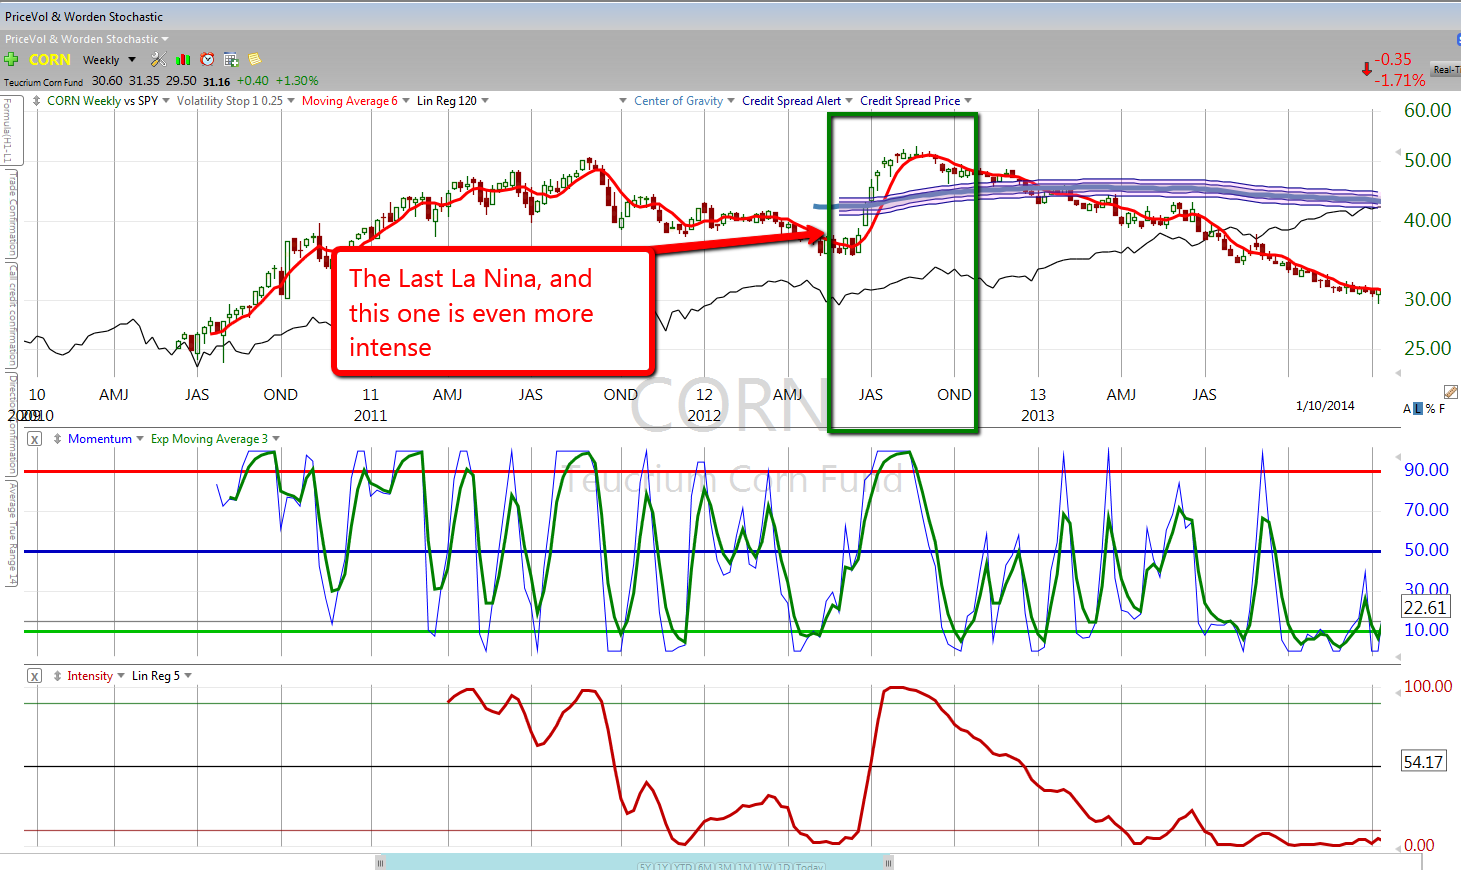The image size is (1461, 870).
Task: Open the yellow sticky note icon
Action: pyautogui.click(x=255, y=59)
